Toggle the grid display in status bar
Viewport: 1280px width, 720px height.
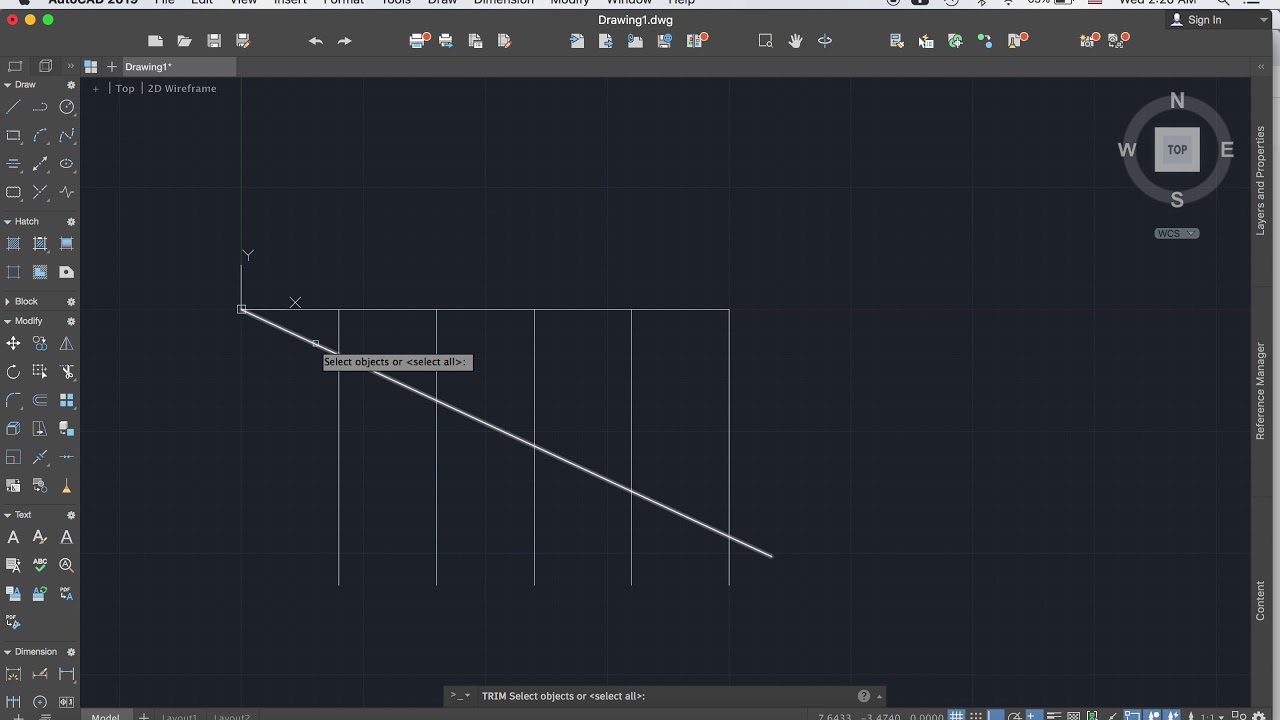[958, 716]
